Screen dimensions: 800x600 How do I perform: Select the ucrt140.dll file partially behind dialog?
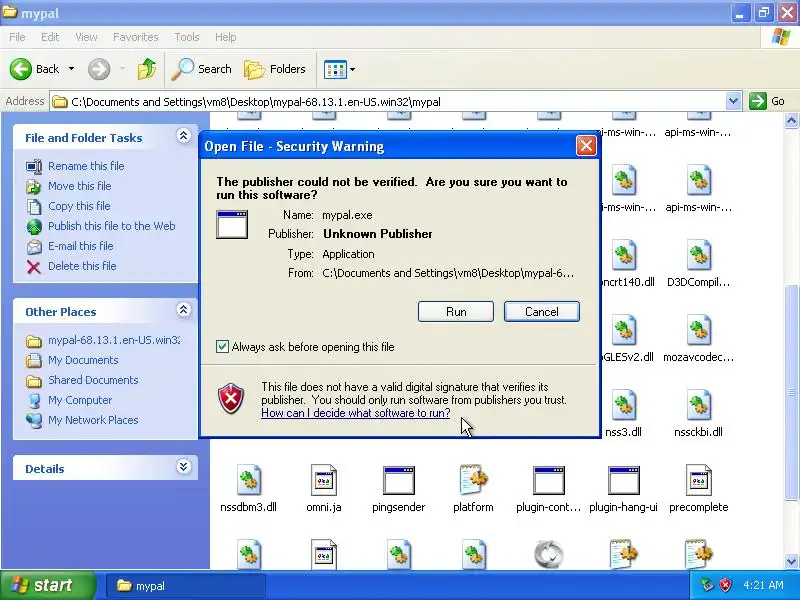tap(623, 255)
